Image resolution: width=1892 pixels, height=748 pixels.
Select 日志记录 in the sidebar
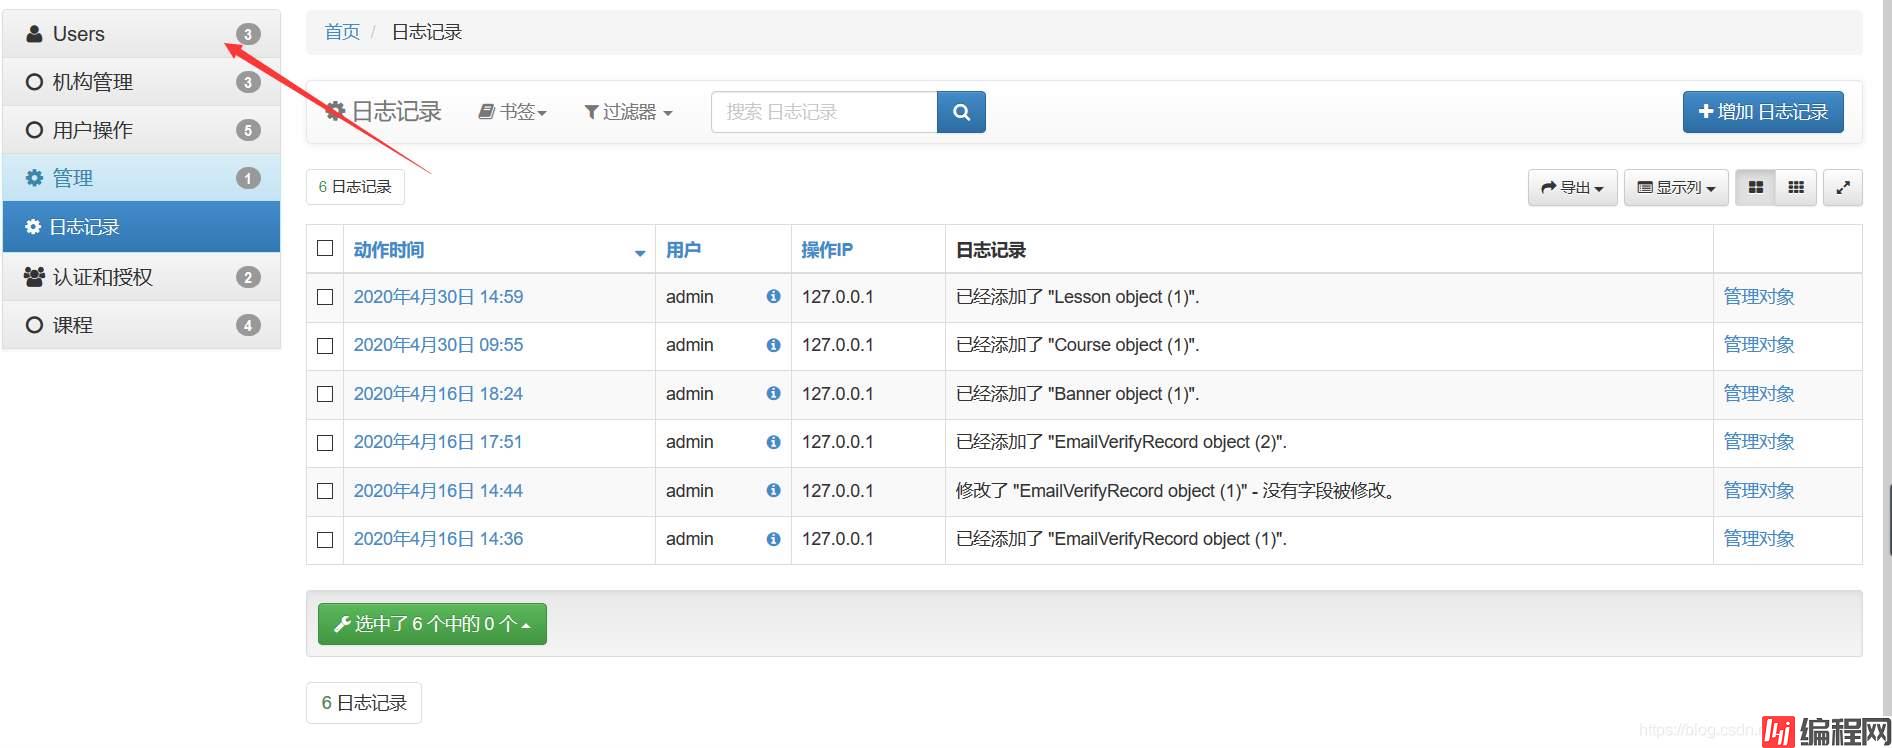coord(142,227)
